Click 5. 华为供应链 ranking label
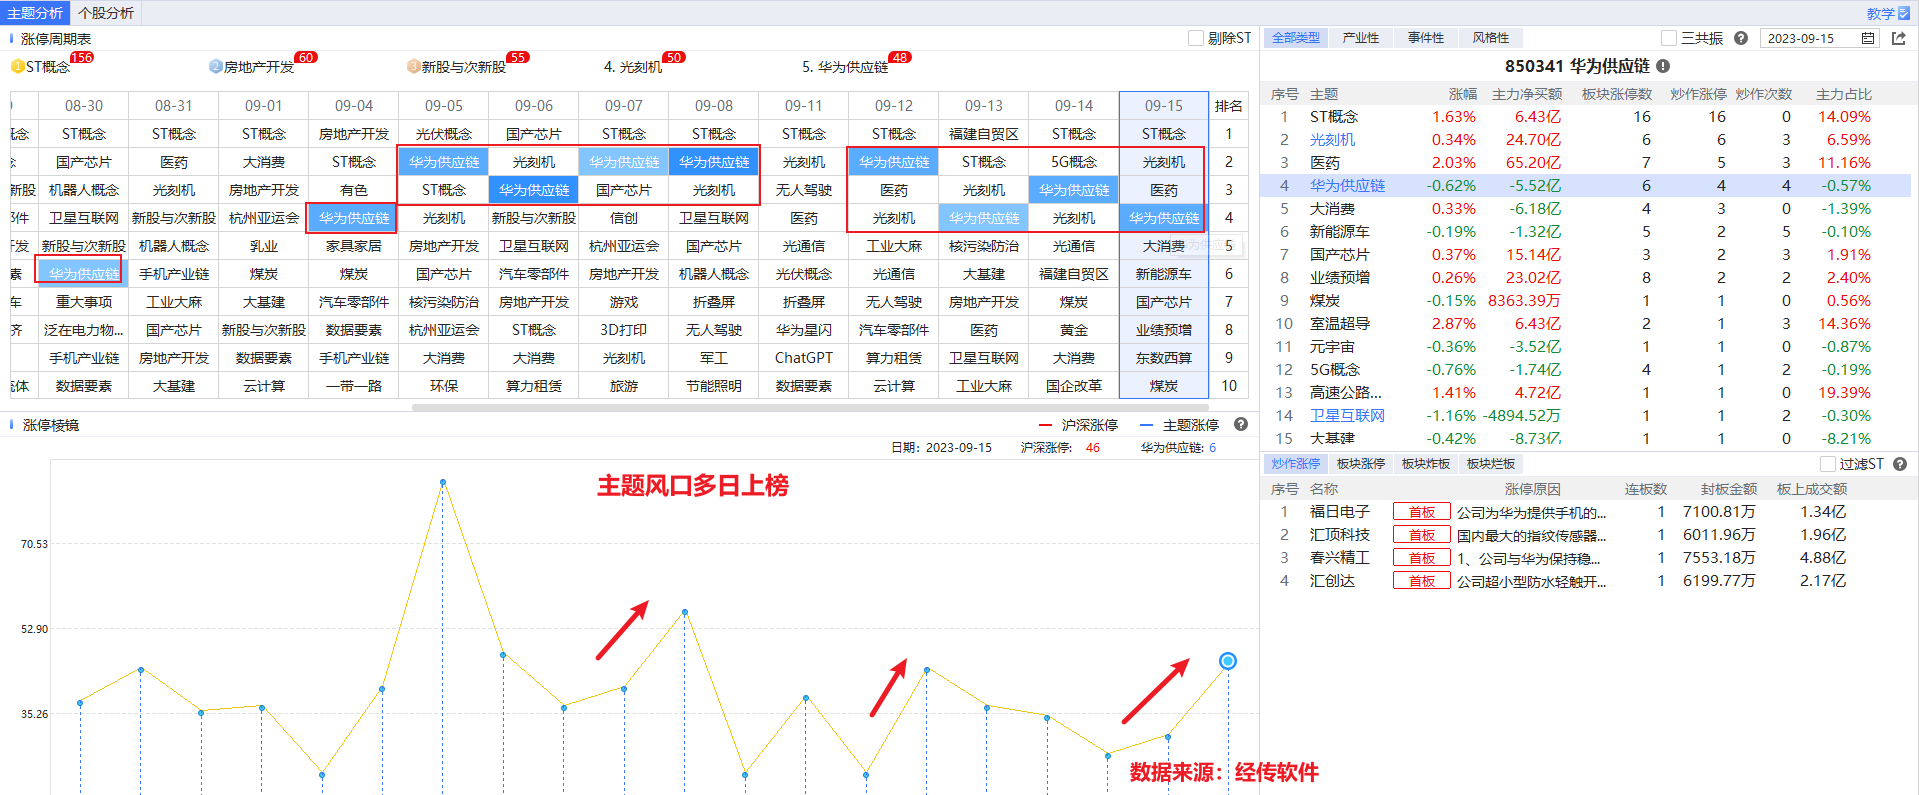 pyautogui.click(x=845, y=67)
